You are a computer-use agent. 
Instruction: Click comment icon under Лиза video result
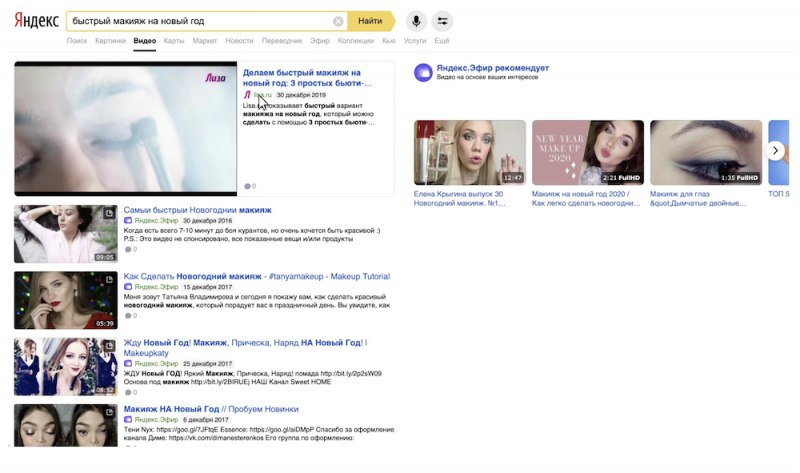tap(247, 186)
